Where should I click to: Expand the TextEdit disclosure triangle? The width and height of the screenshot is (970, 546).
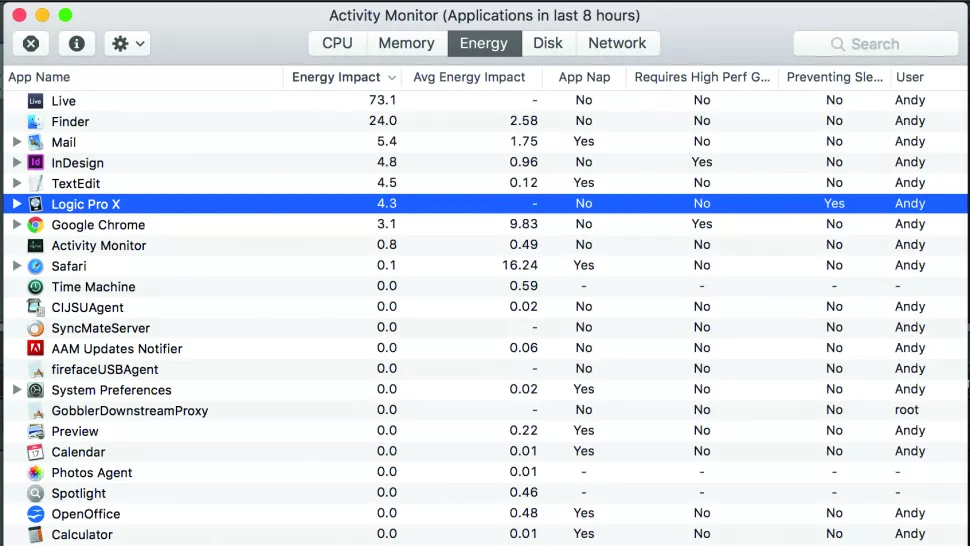16,183
